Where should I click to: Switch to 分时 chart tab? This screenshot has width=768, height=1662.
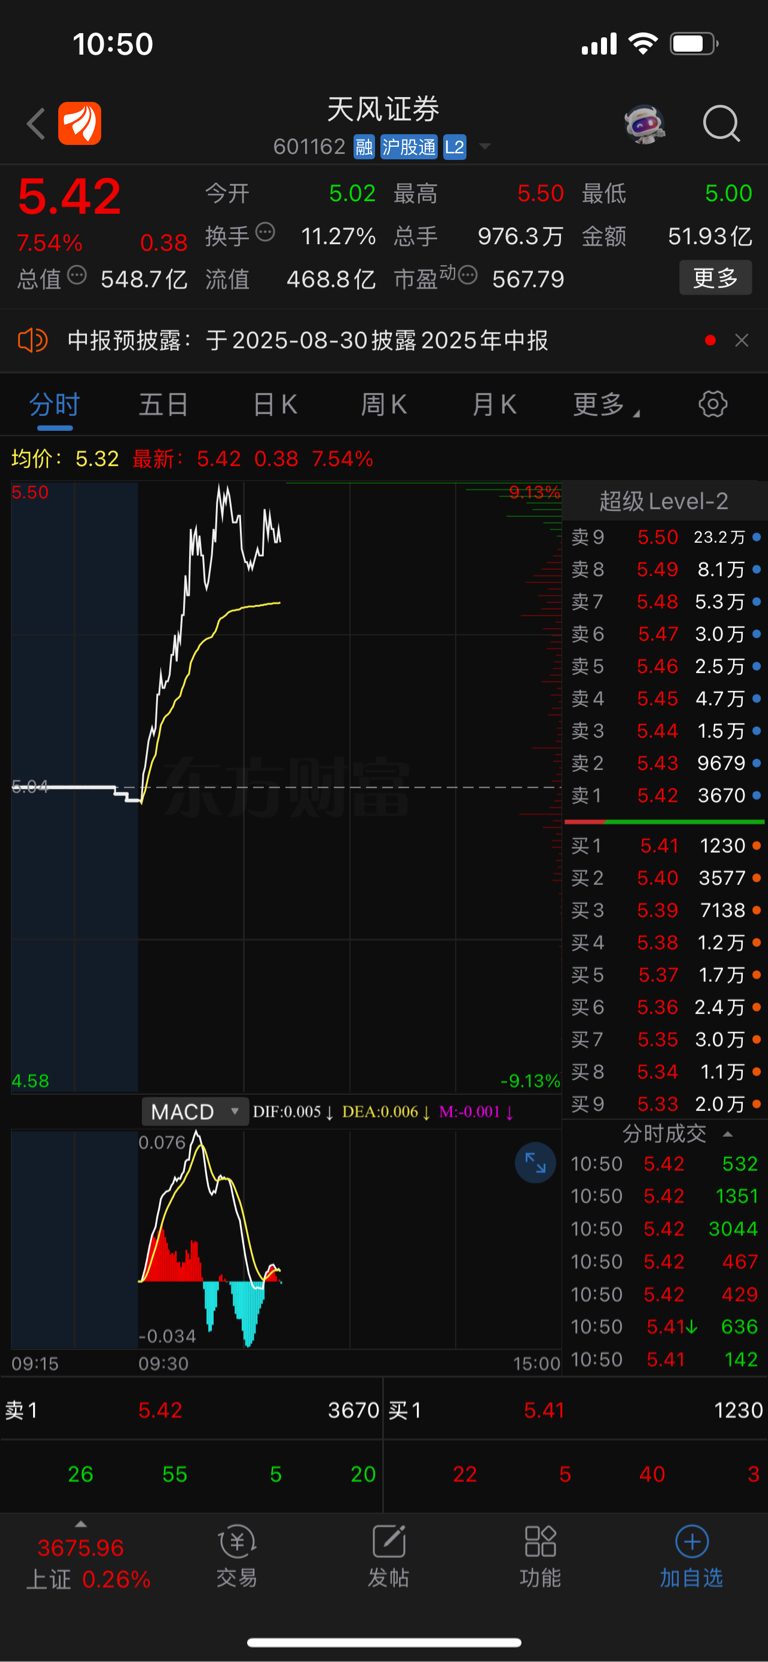(54, 405)
